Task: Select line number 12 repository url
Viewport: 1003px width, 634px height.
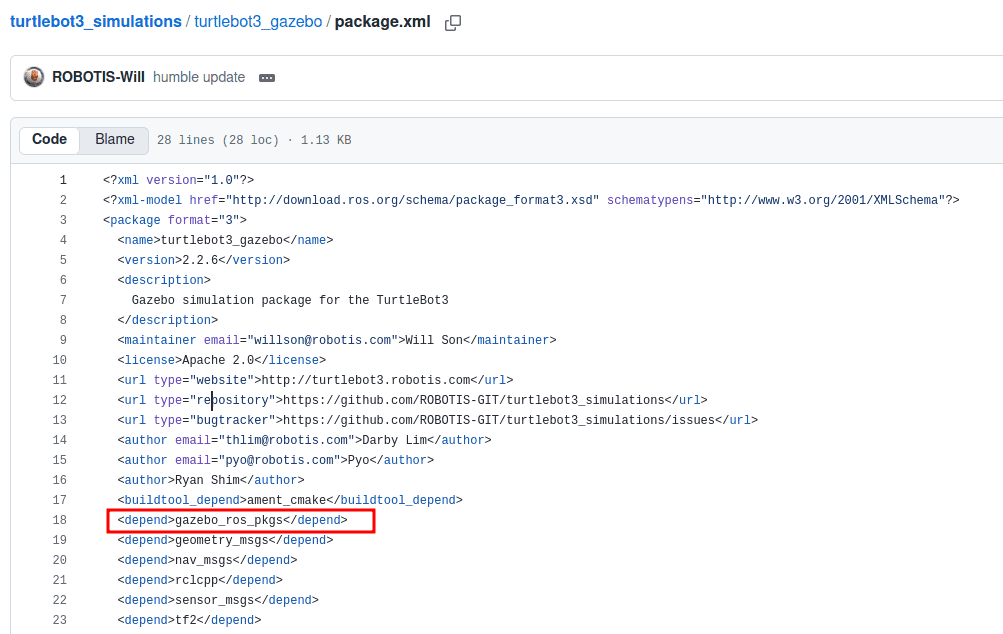Action: [60, 400]
